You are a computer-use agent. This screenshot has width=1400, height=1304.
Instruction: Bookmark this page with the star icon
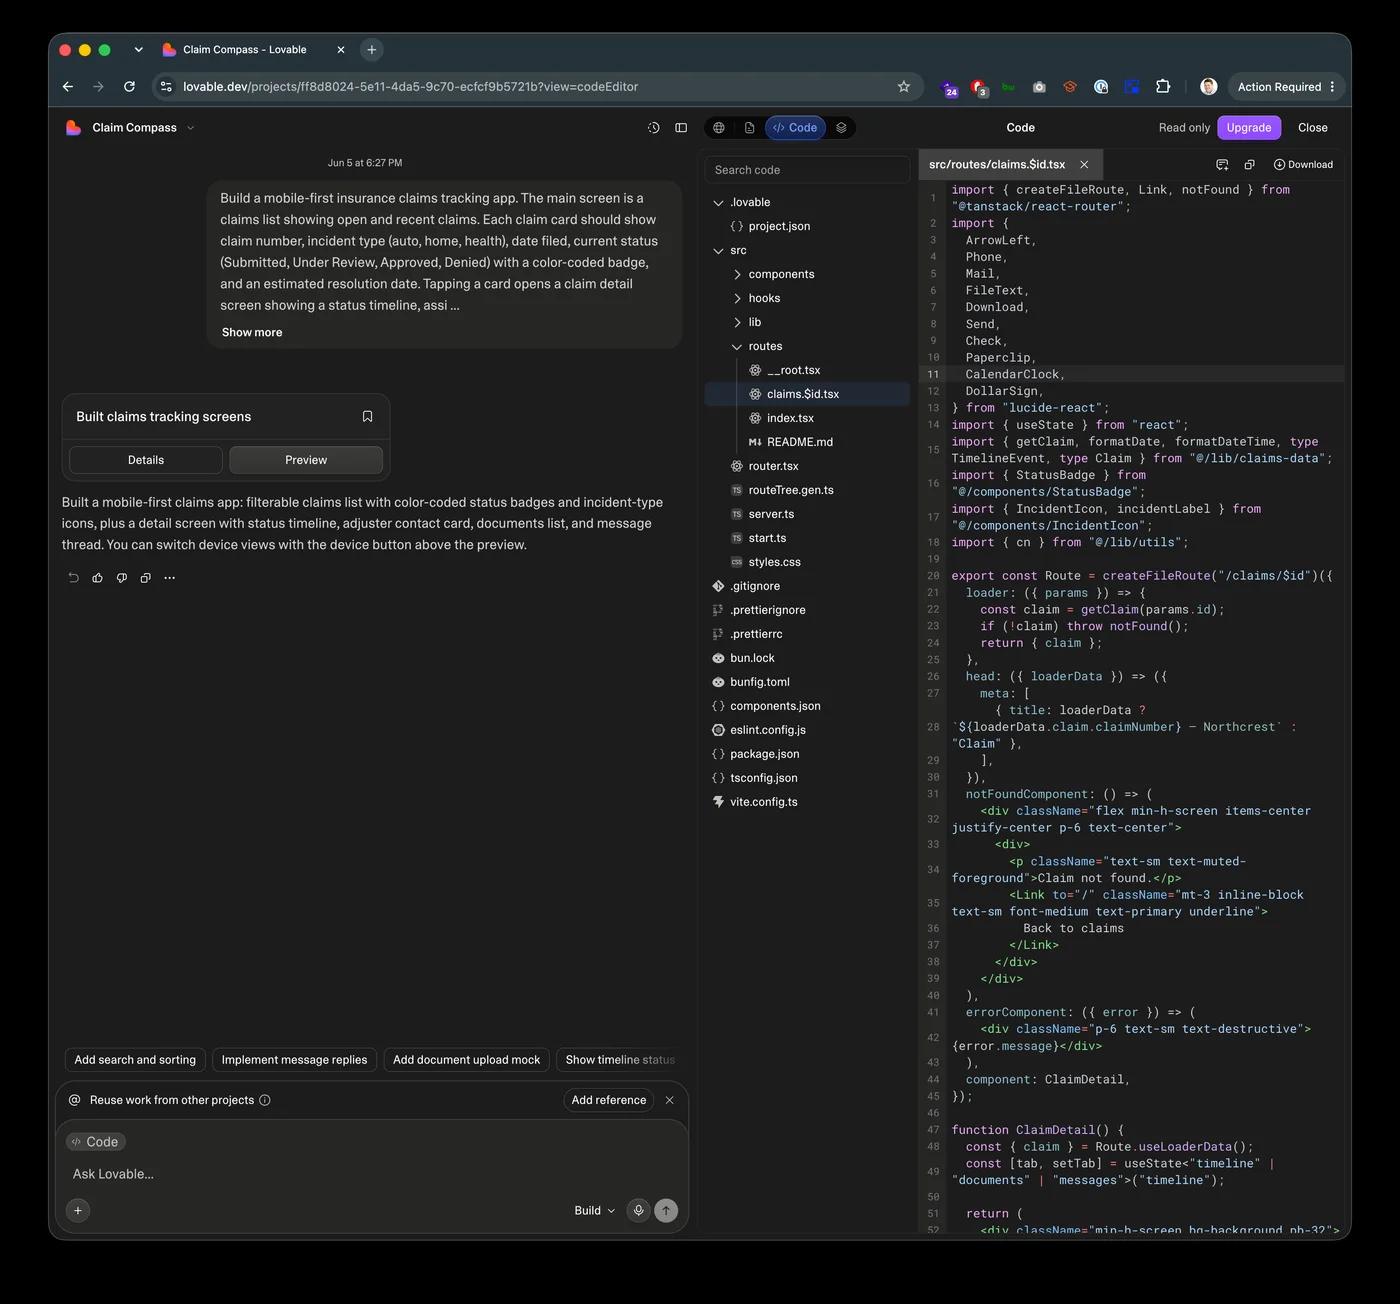tap(904, 87)
